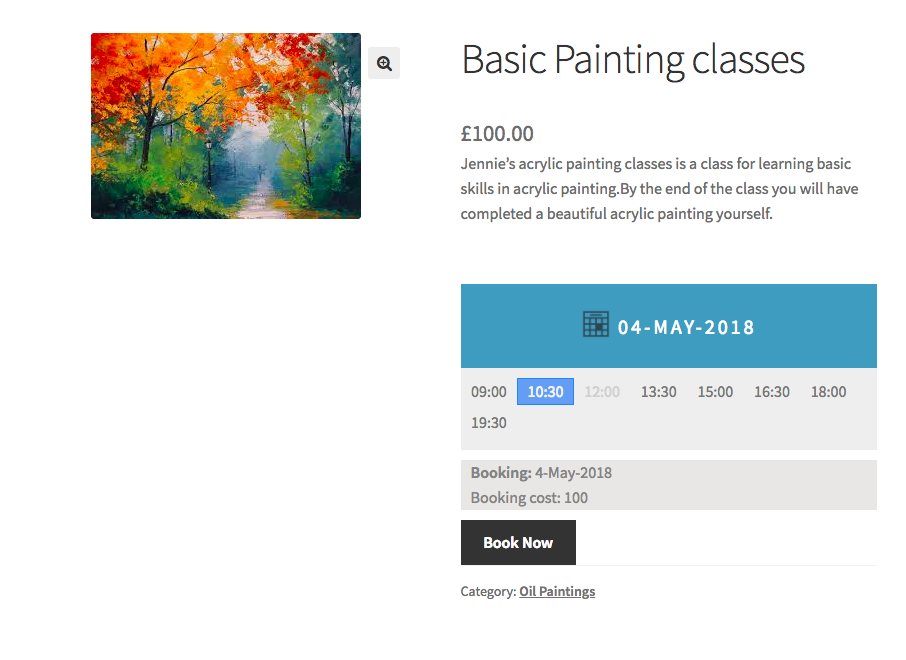Select the 16:30 time slot
Viewport: 906px width, 660px height.
point(772,392)
